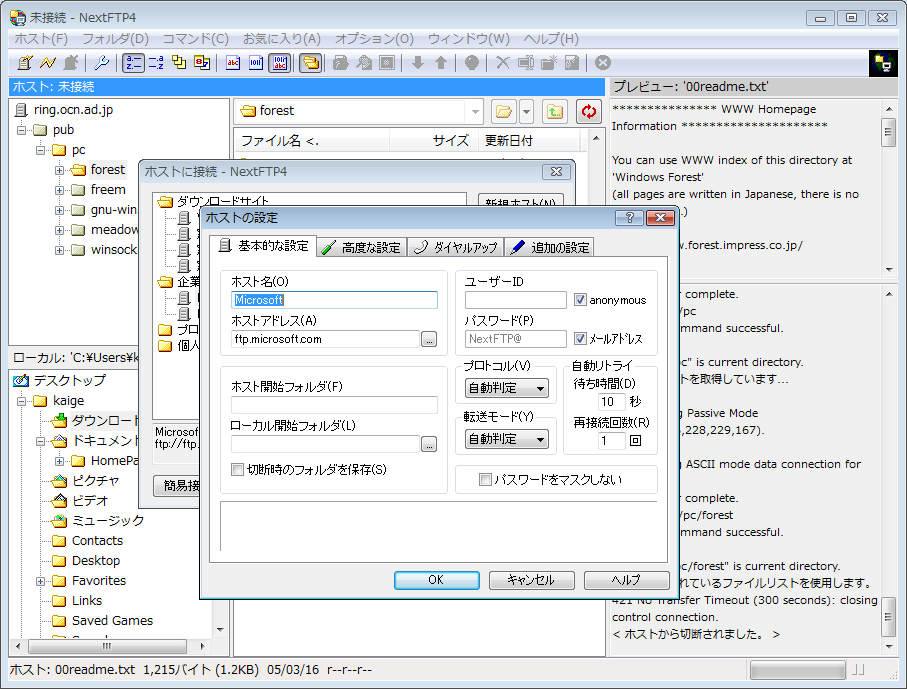Image resolution: width=907 pixels, height=689 pixels.
Task: Click the grayed download arrow icon
Action: tap(418, 62)
